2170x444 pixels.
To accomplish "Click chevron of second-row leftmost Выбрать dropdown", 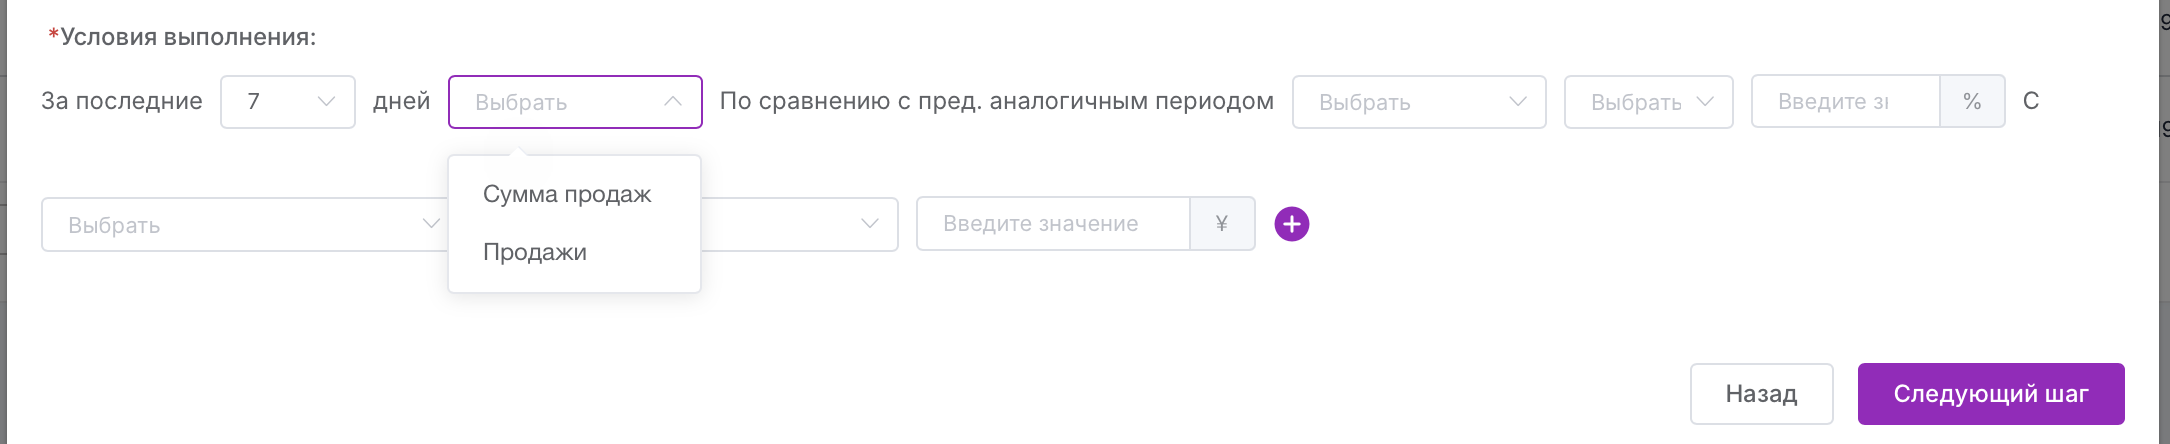I will tap(431, 223).
